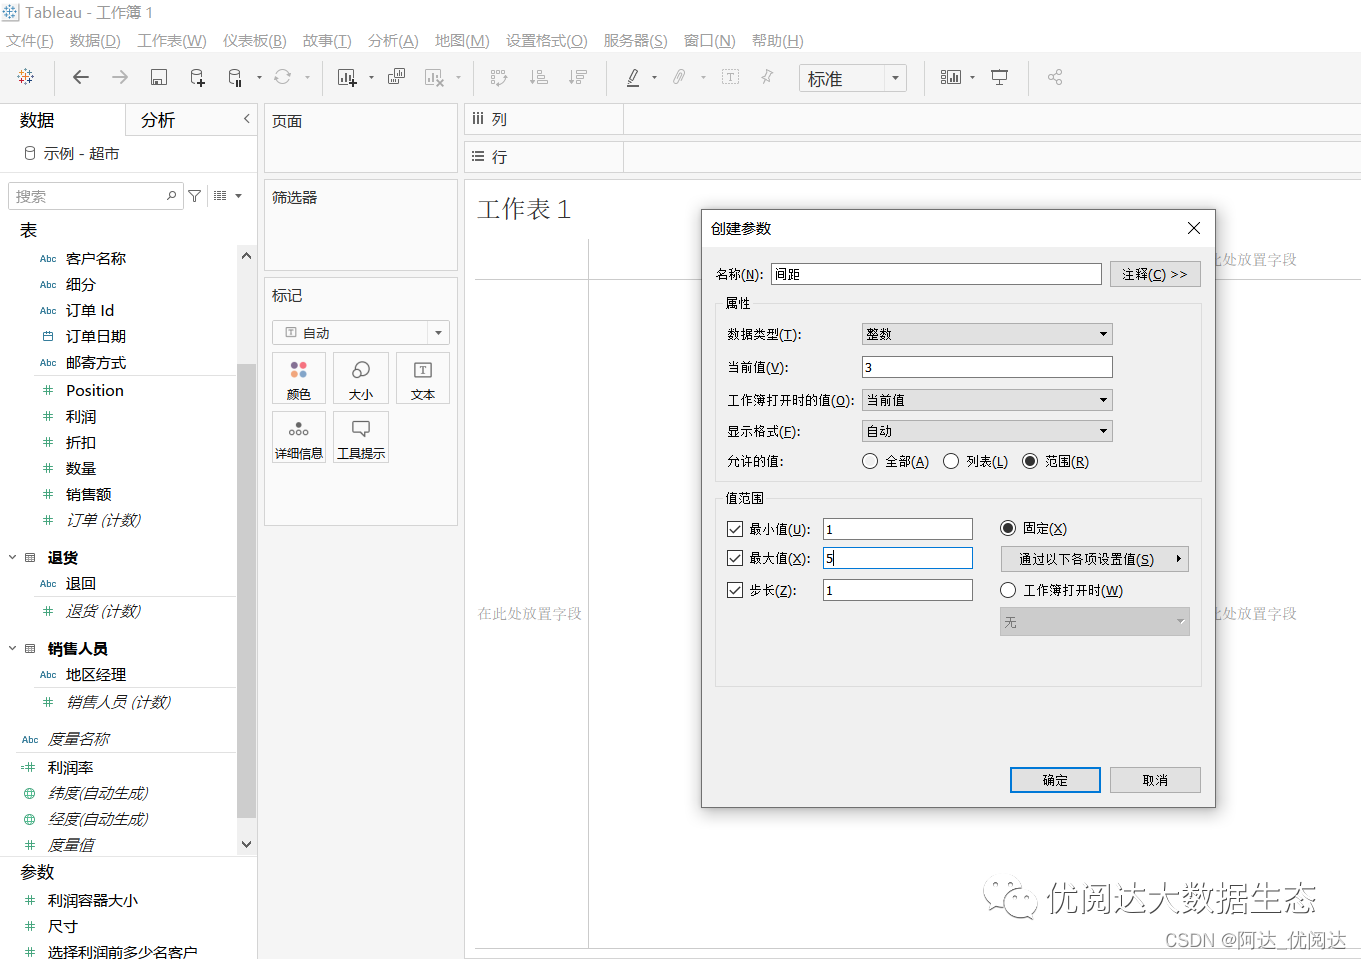Click the swap rows and columns icon
This screenshot has width=1361, height=959.
pos(499,77)
